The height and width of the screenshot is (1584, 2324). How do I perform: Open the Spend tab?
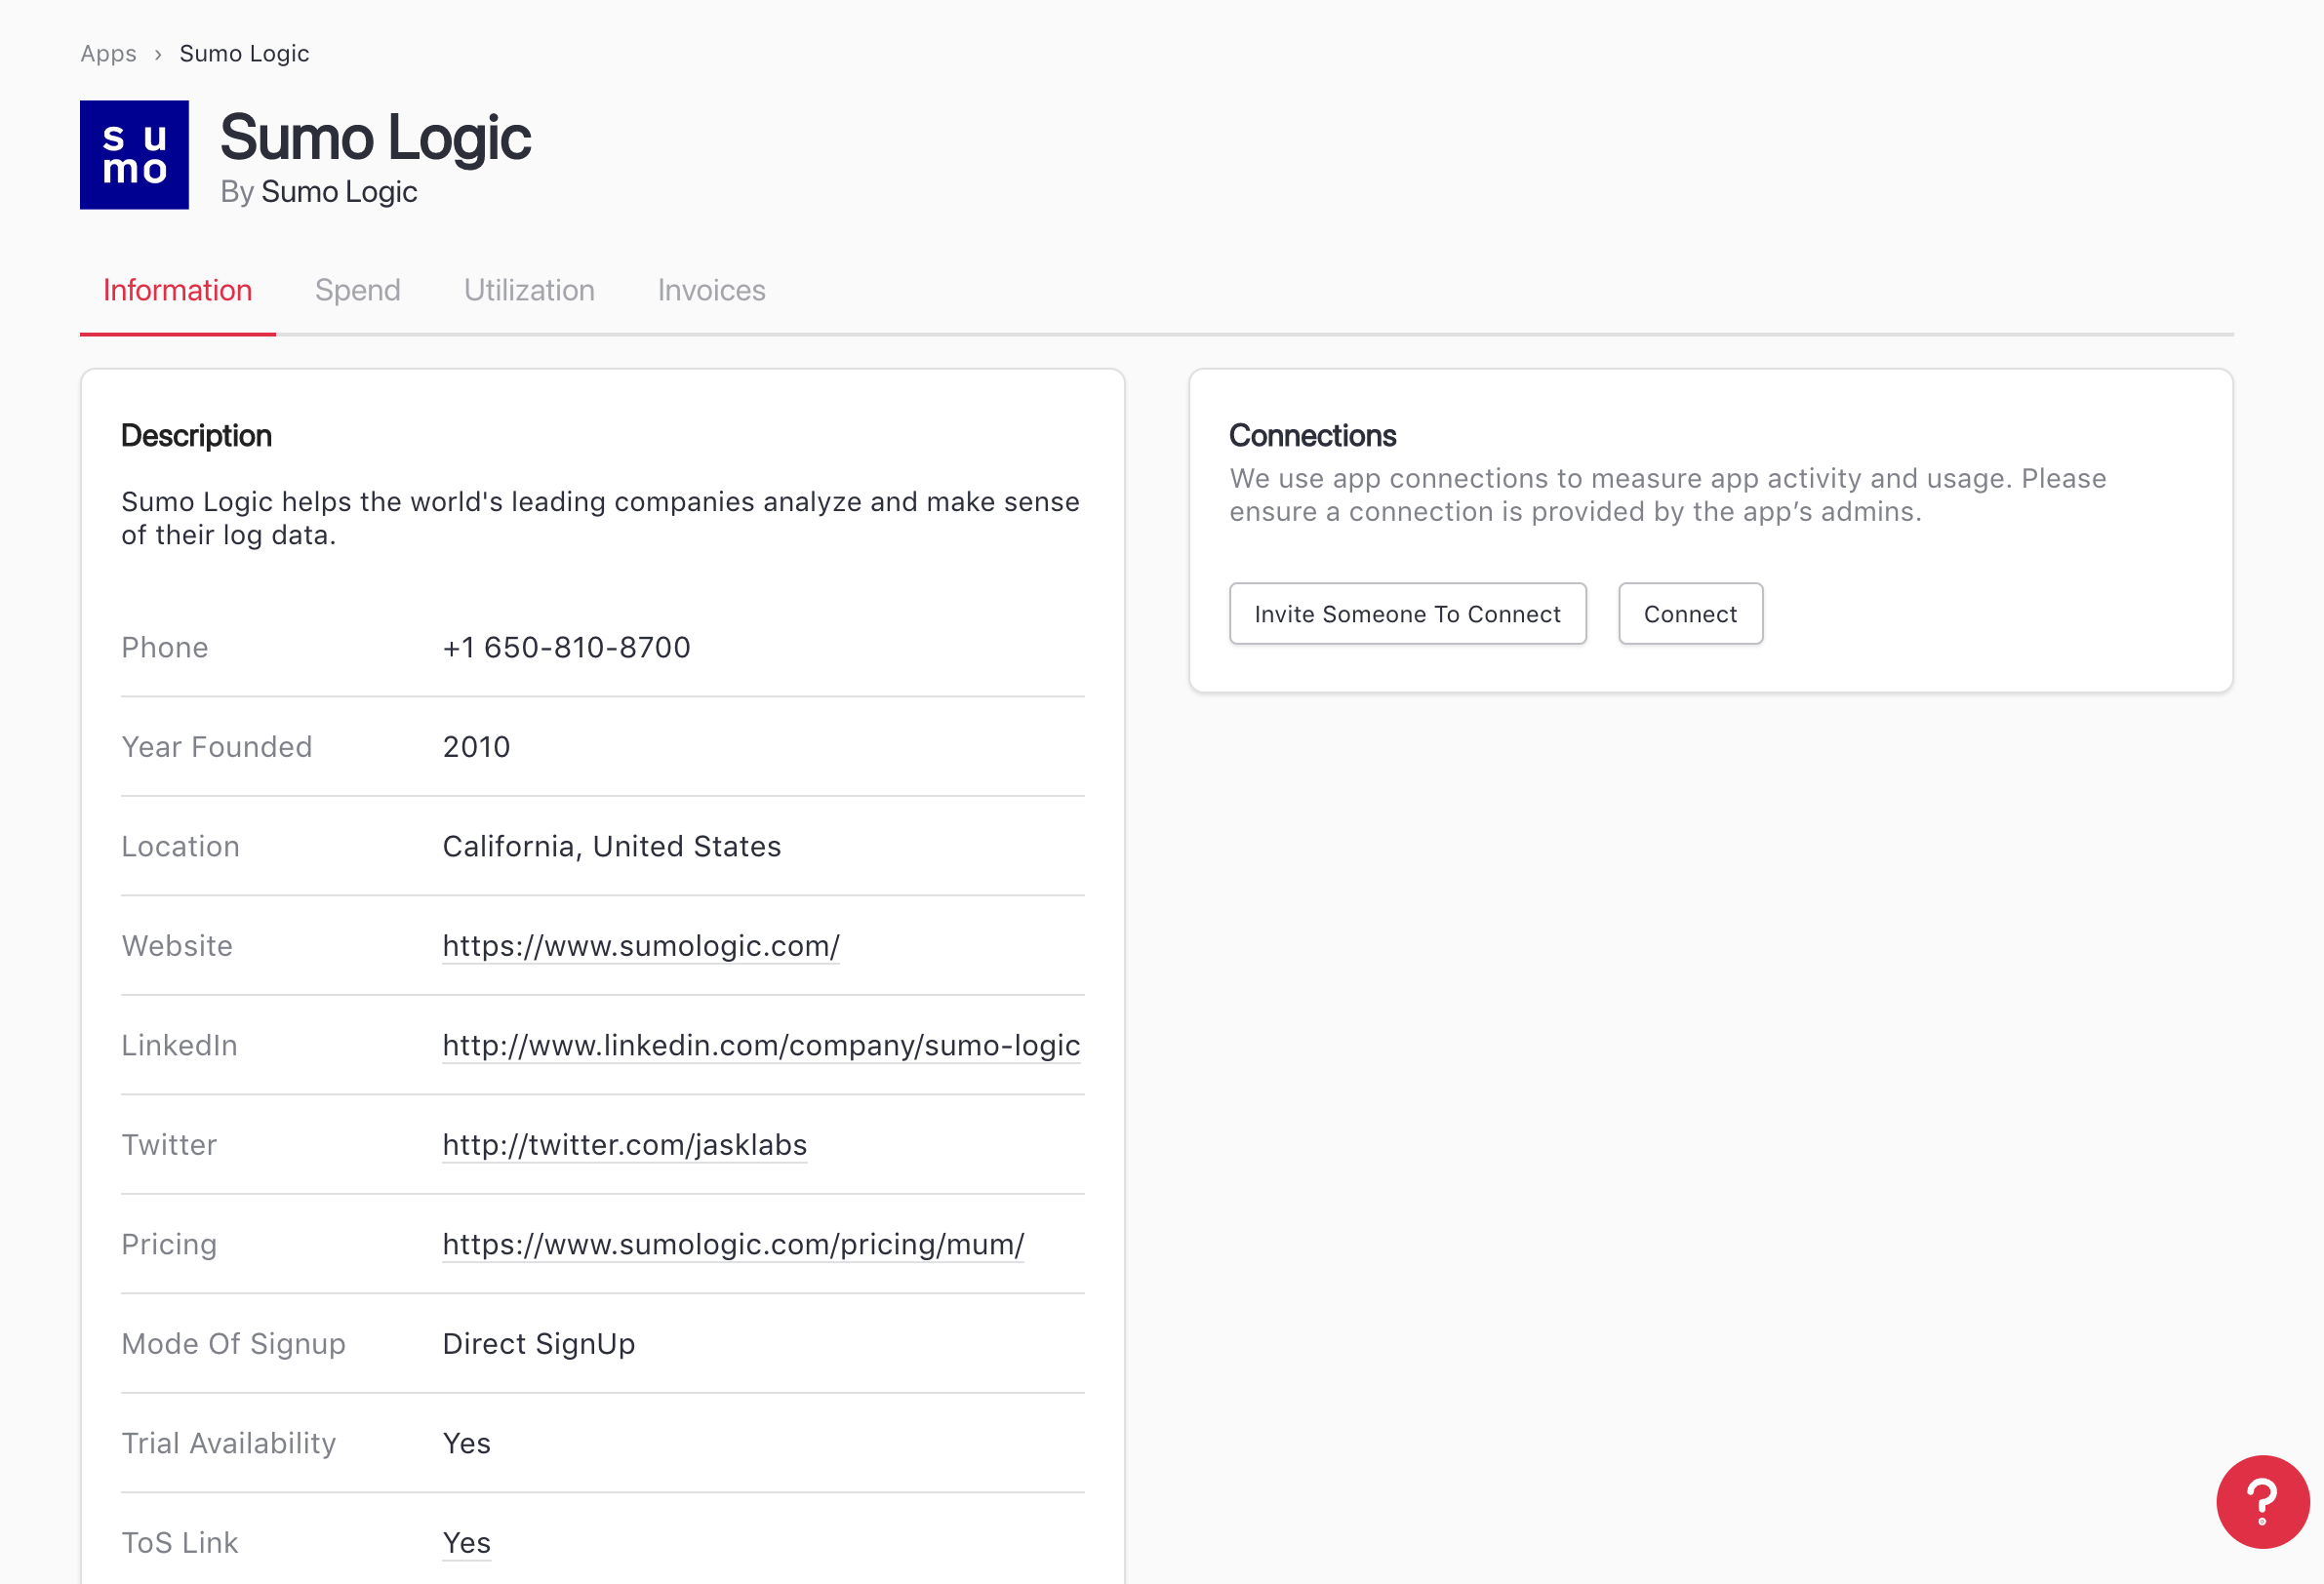click(x=357, y=290)
